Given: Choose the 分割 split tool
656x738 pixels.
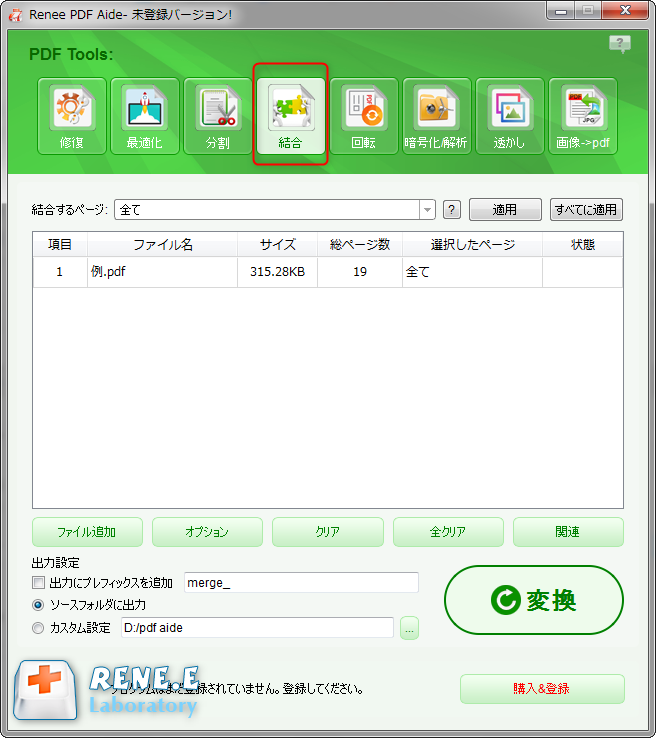Looking at the screenshot, I should [x=218, y=116].
